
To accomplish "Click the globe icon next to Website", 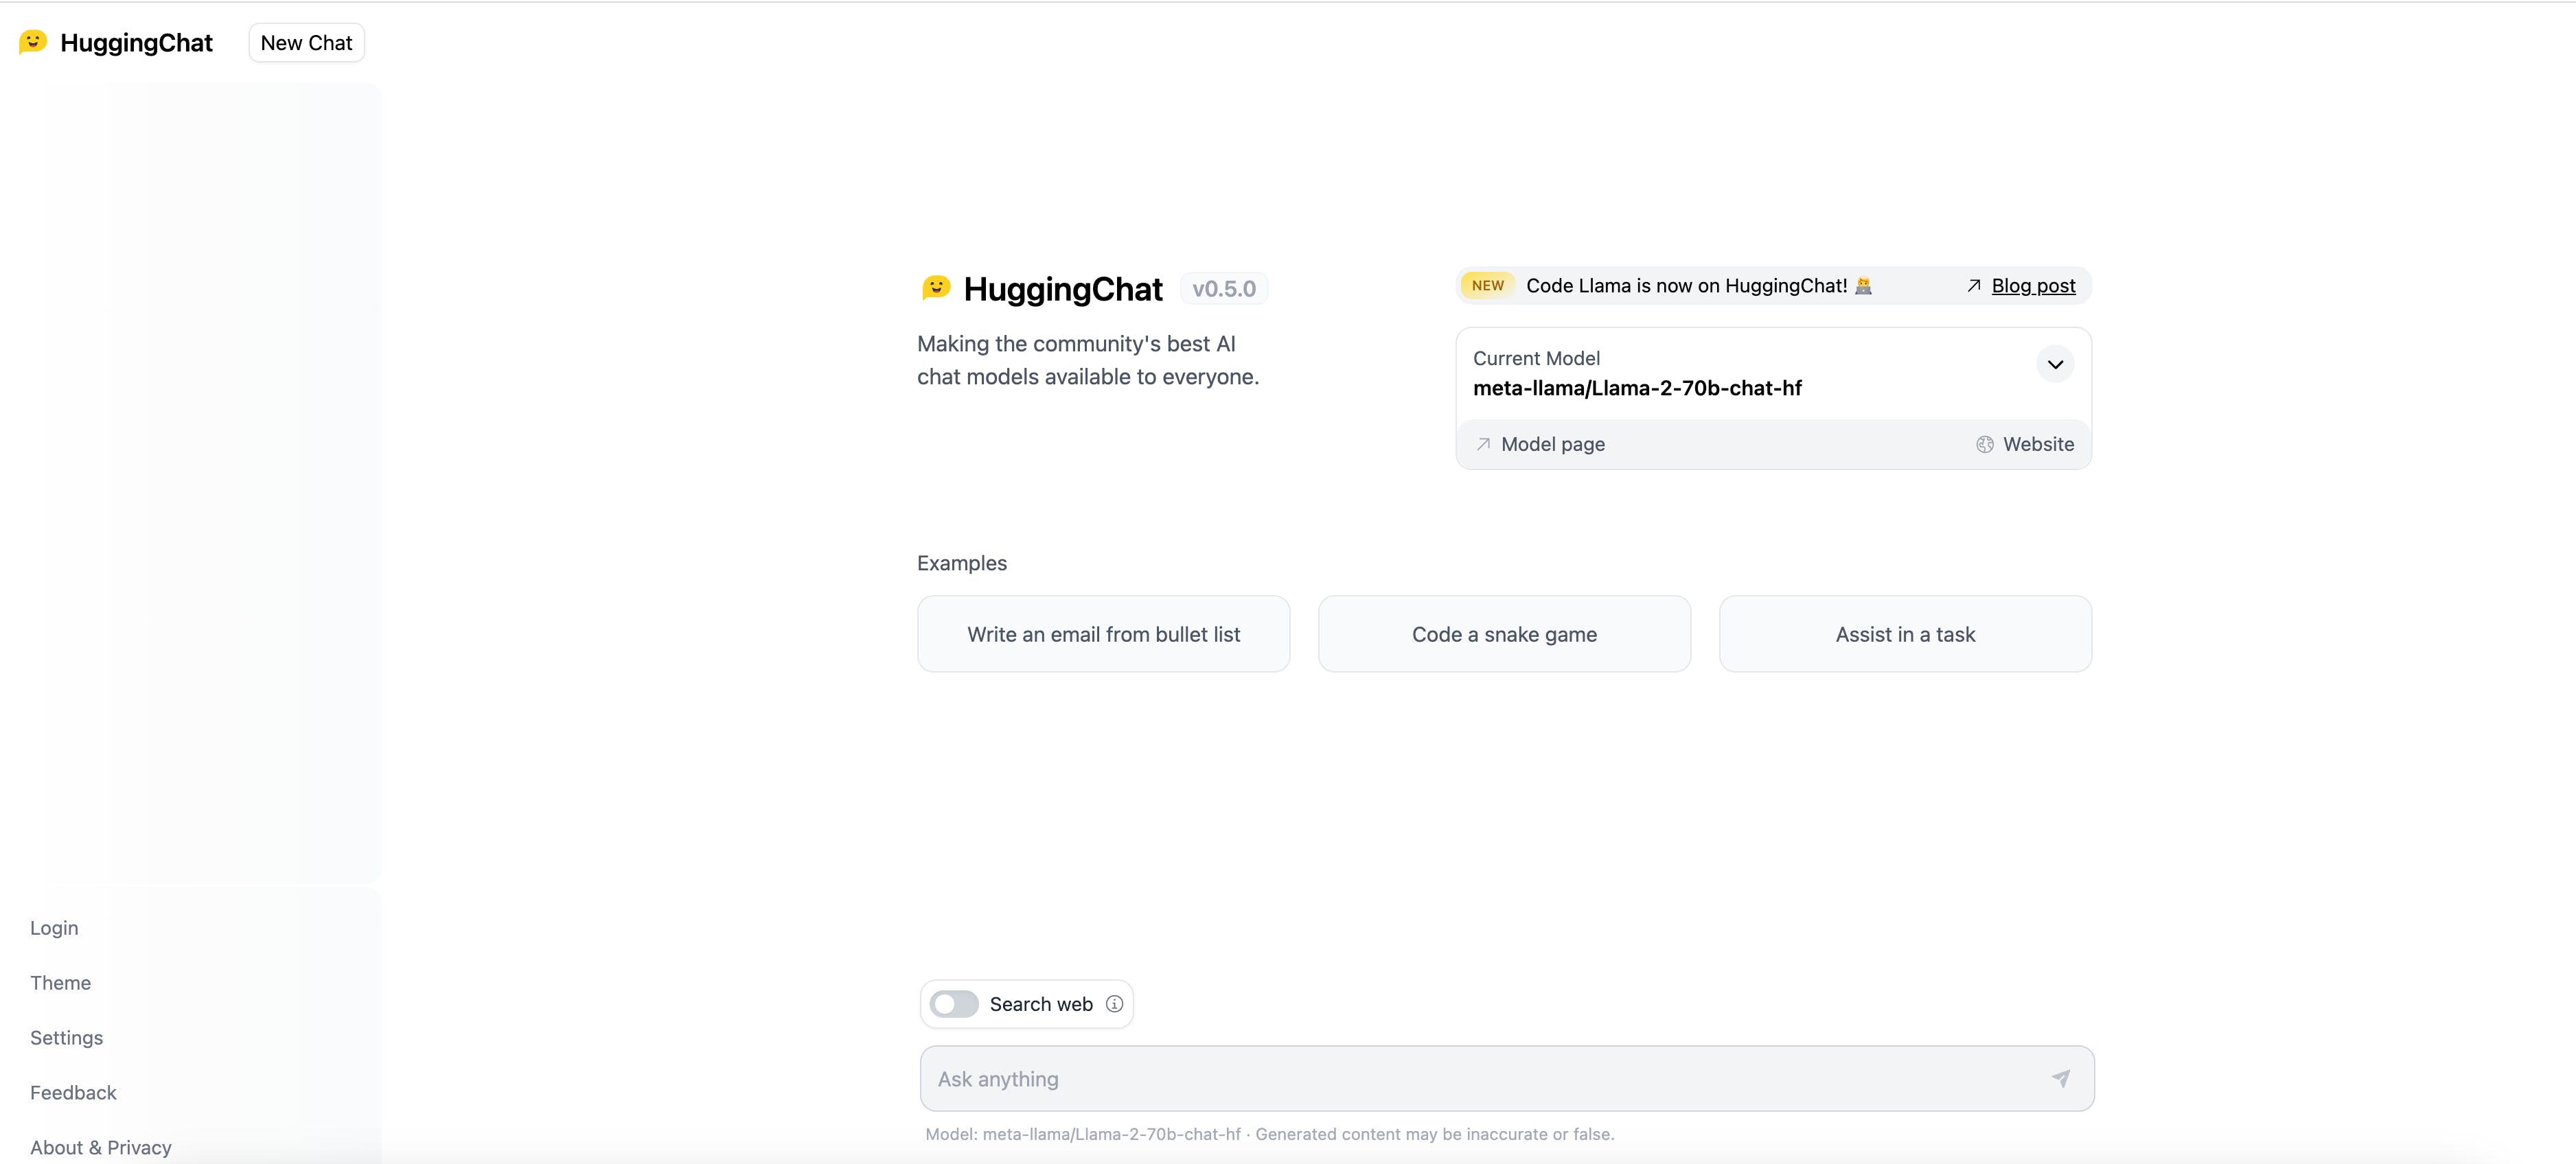I will [x=1984, y=444].
